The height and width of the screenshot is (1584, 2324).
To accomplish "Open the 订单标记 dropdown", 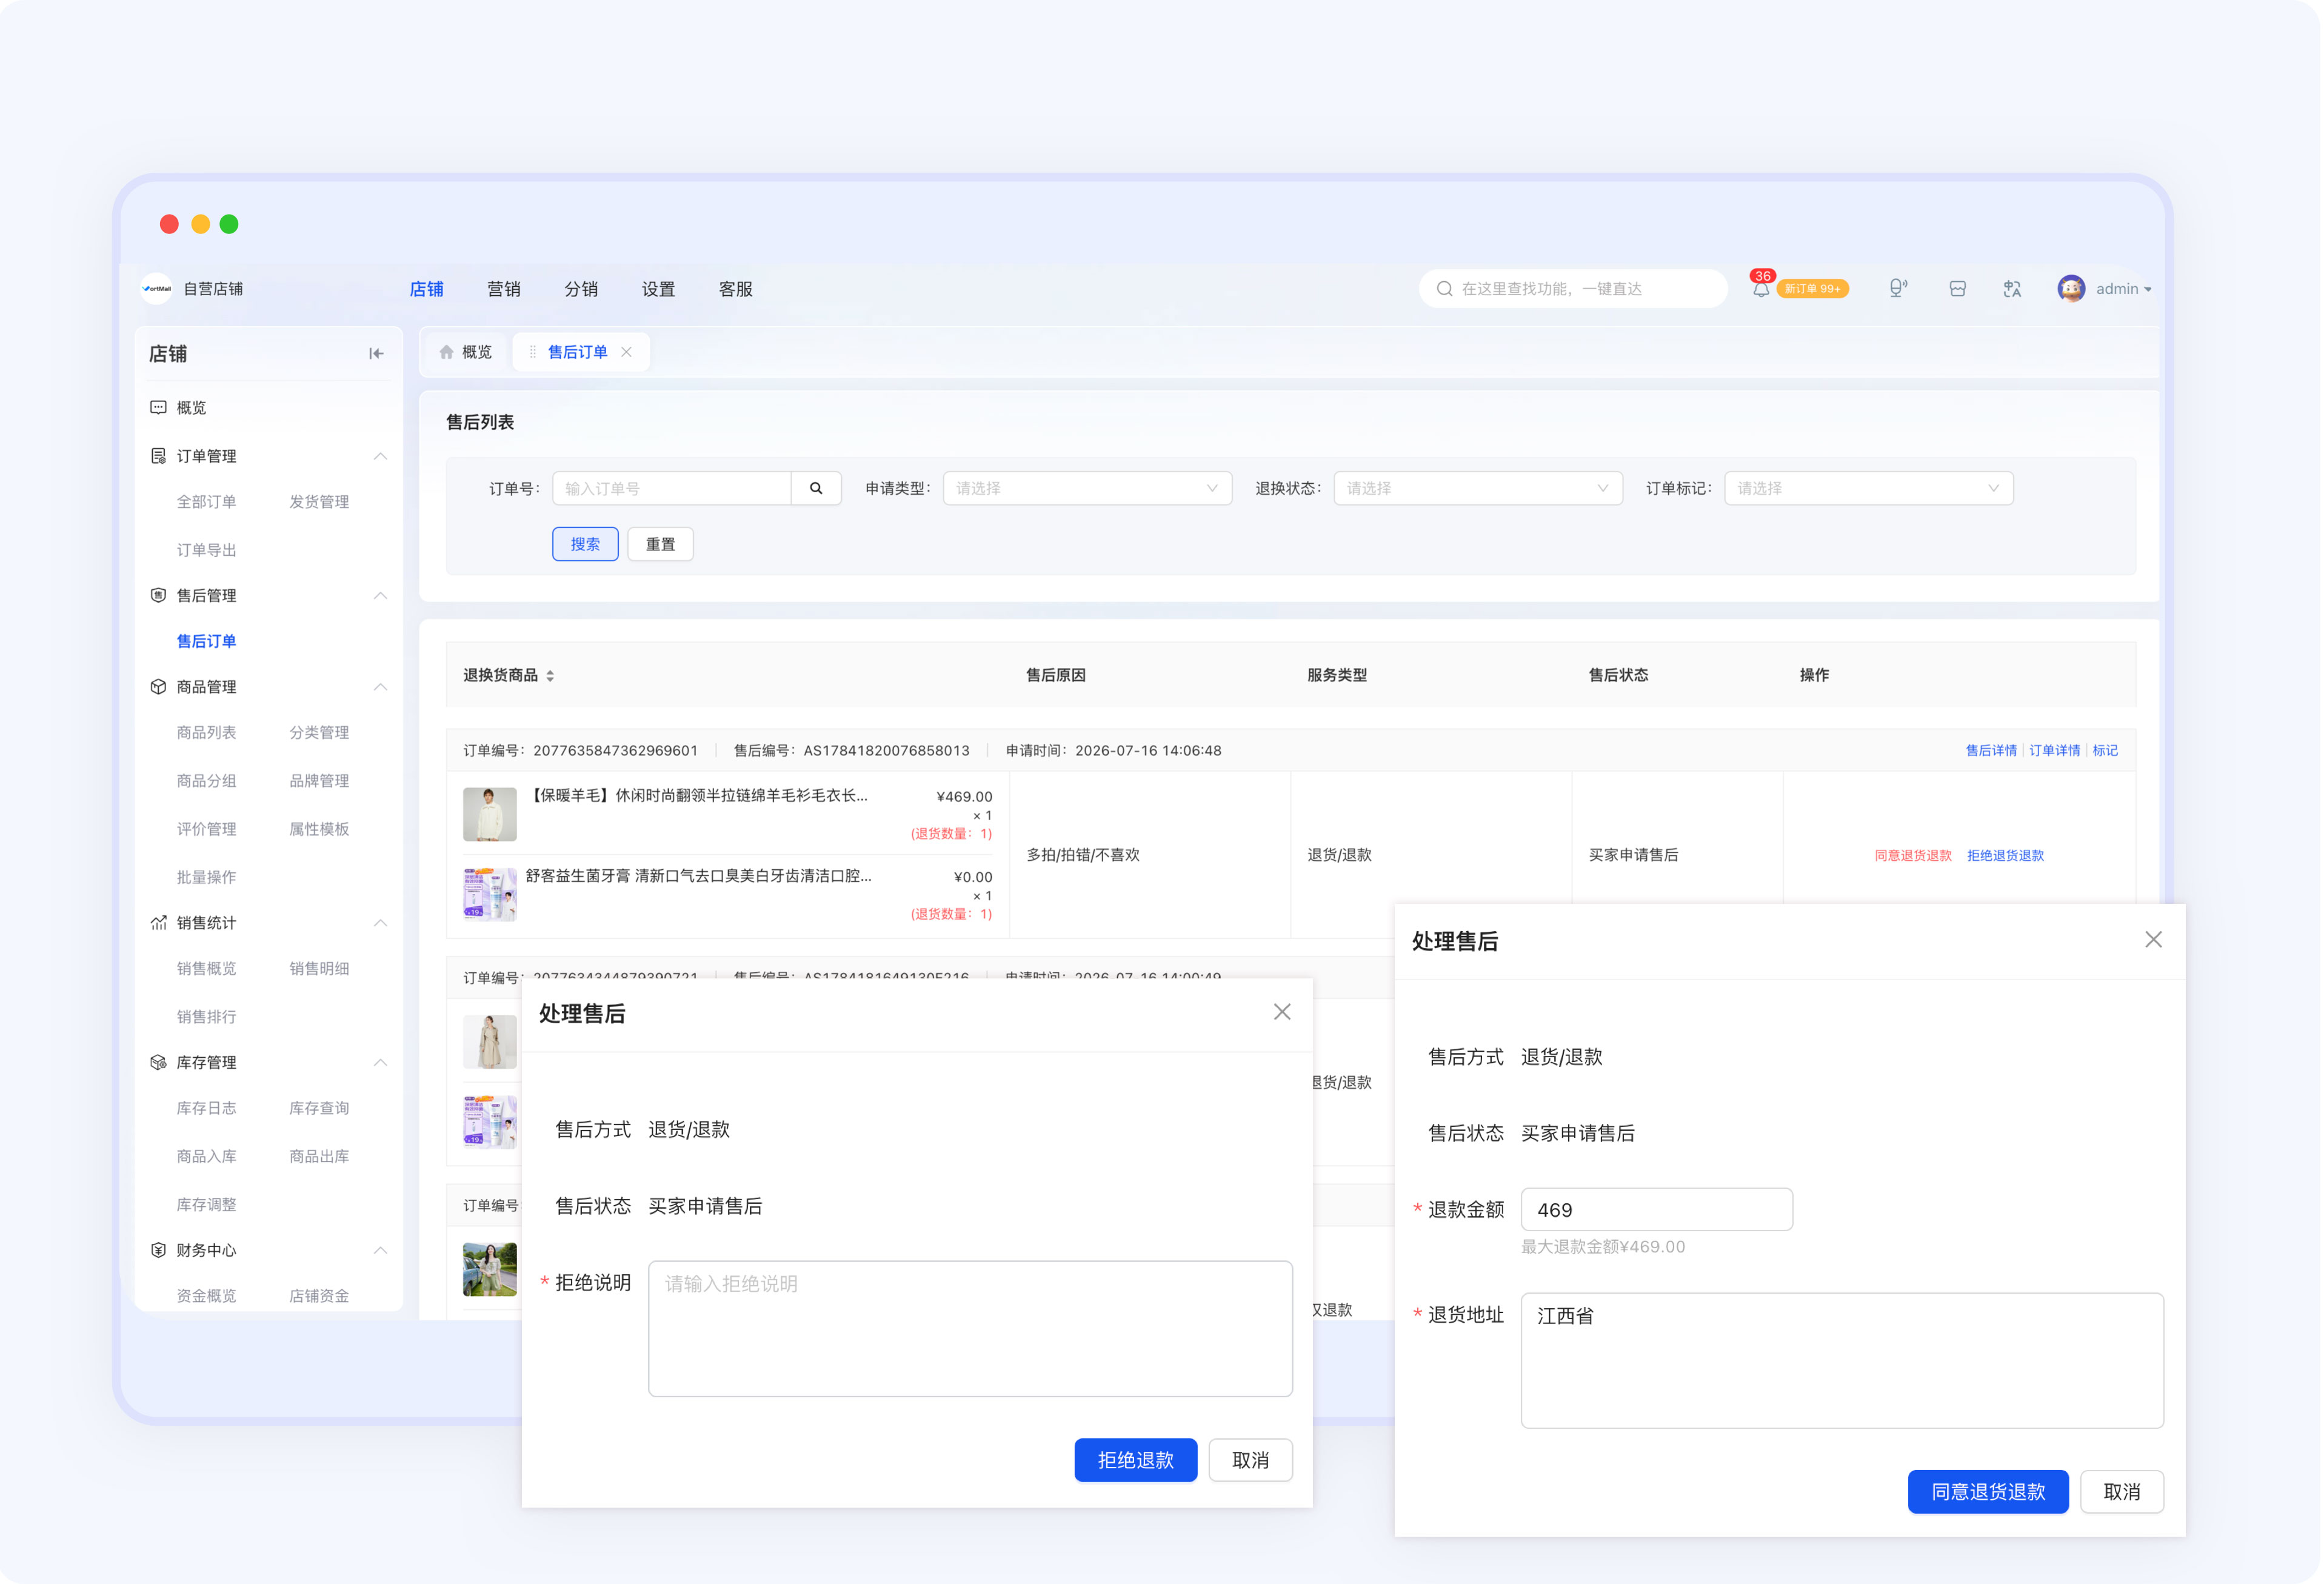I will pos(1869,488).
